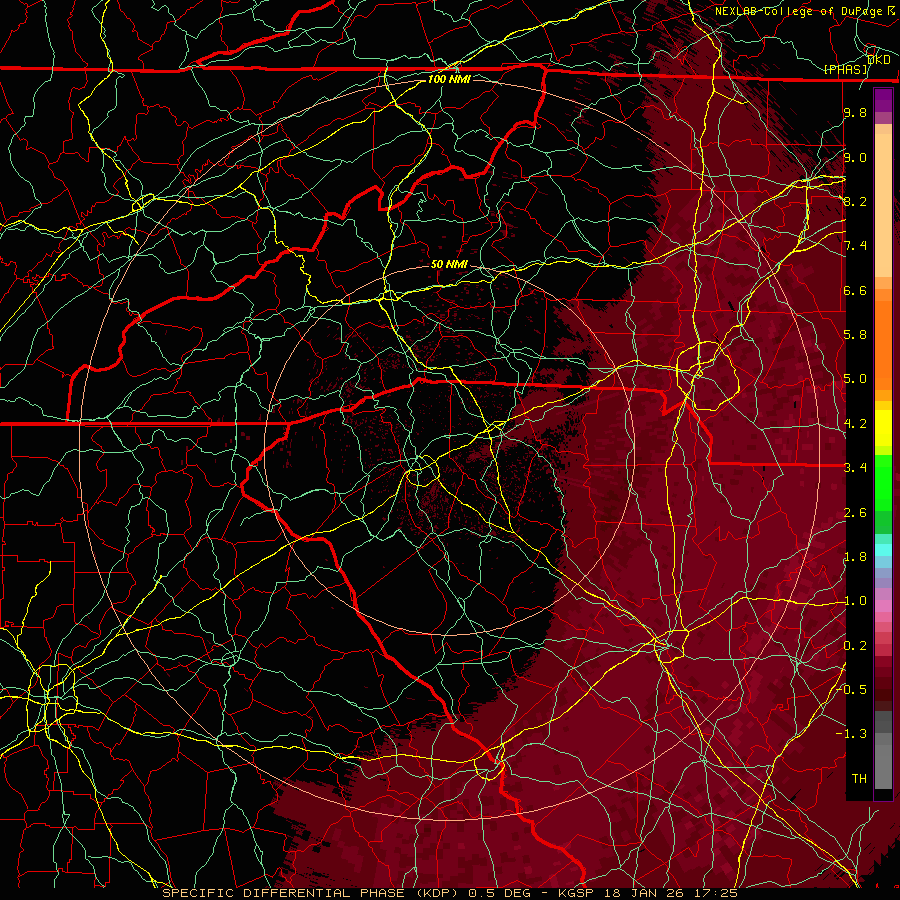Click the 1.0 value on the color scale

point(855,601)
